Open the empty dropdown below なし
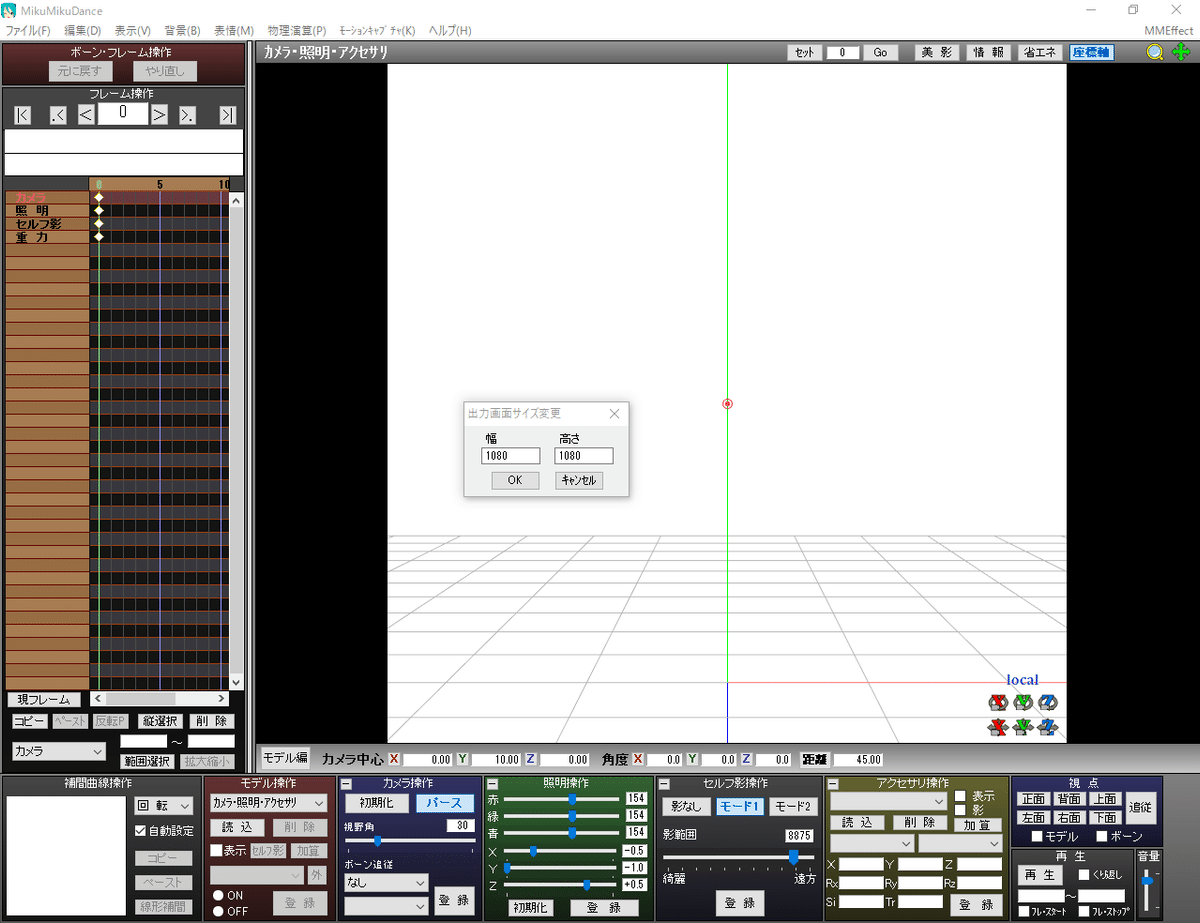This screenshot has width=1200, height=923. tap(386, 905)
